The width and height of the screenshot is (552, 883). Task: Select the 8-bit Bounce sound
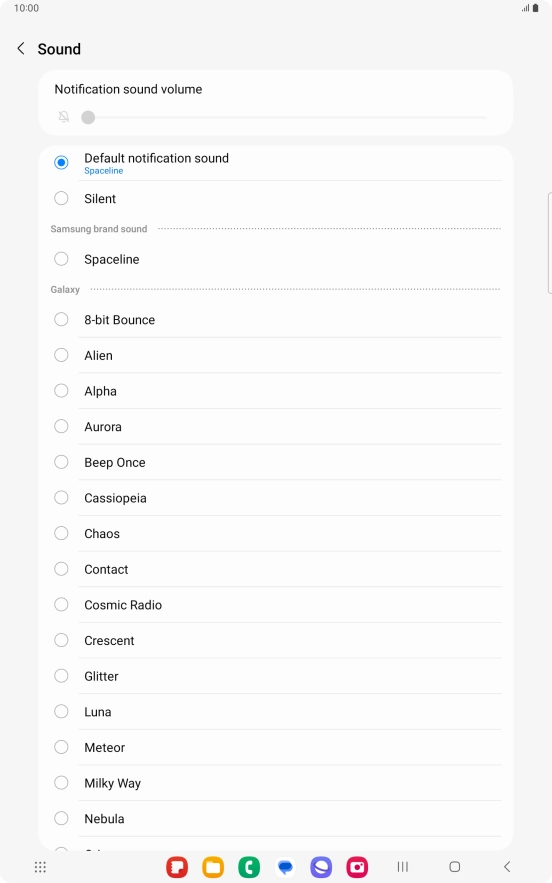click(x=275, y=320)
